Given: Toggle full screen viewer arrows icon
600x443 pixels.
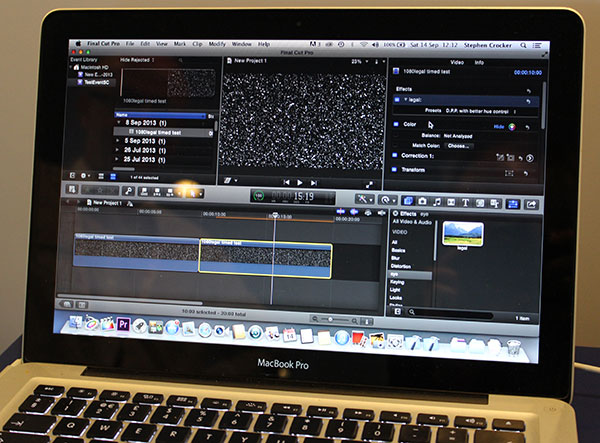Looking at the screenshot, I should click(x=369, y=185).
